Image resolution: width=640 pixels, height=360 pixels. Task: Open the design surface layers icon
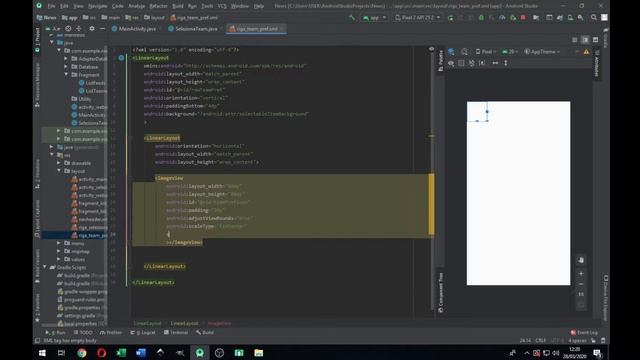[x=451, y=52]
